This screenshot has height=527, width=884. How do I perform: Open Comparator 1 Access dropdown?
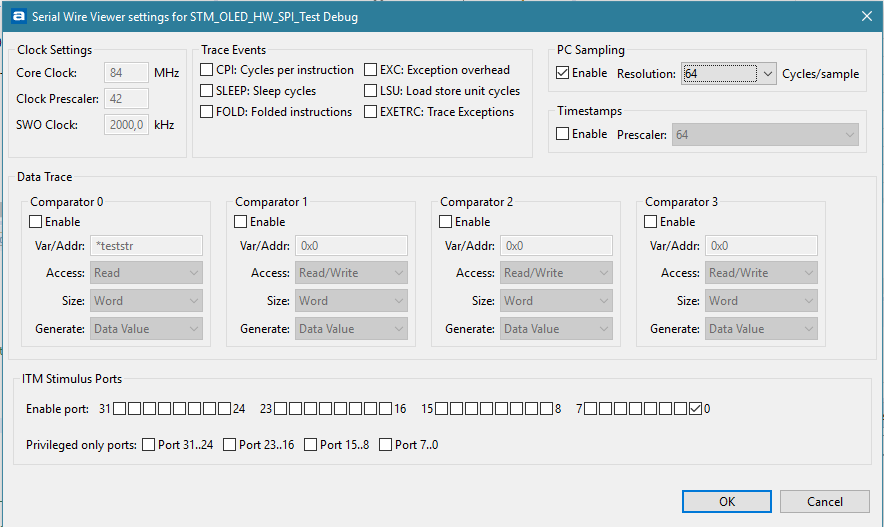(x=351, y=273)
